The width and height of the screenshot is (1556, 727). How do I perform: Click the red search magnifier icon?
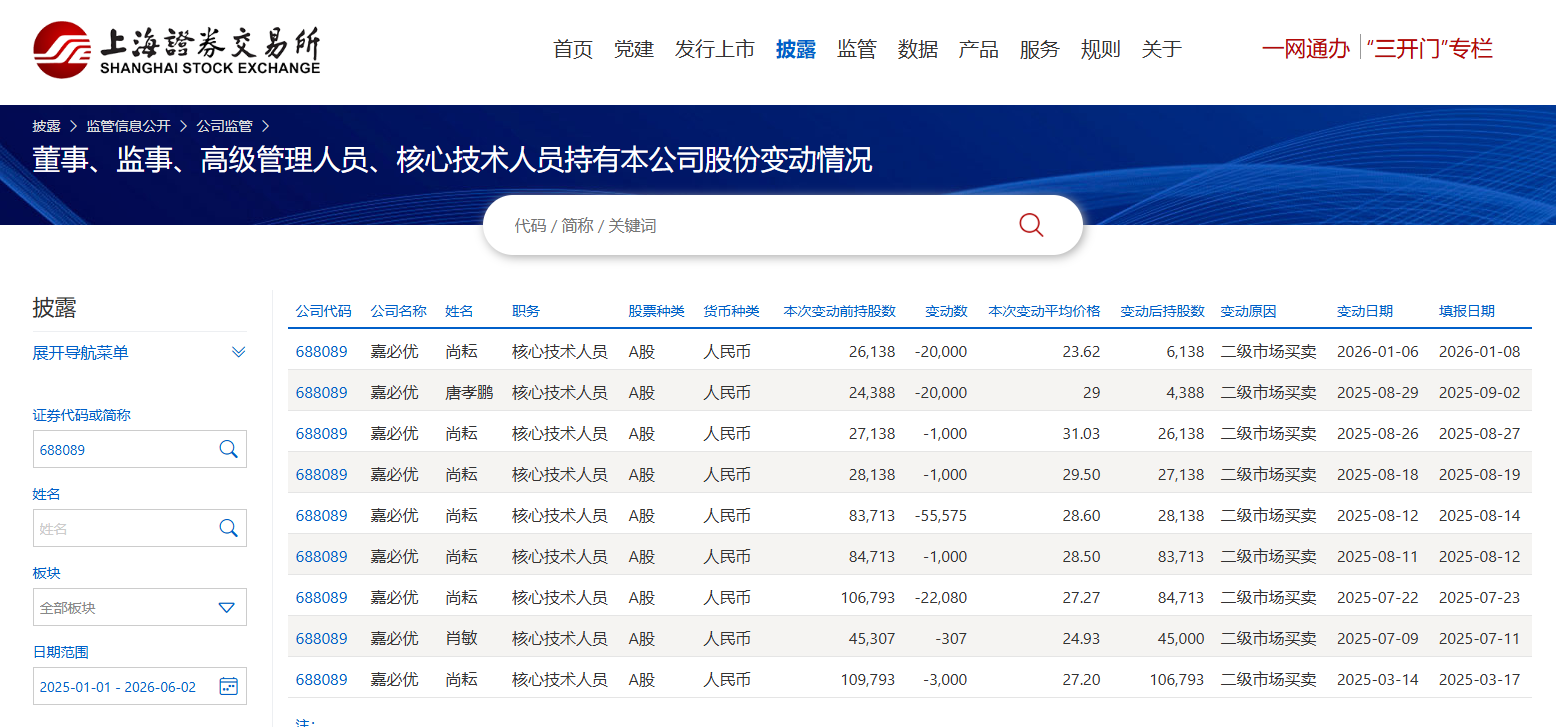(x=1031, y=225)
